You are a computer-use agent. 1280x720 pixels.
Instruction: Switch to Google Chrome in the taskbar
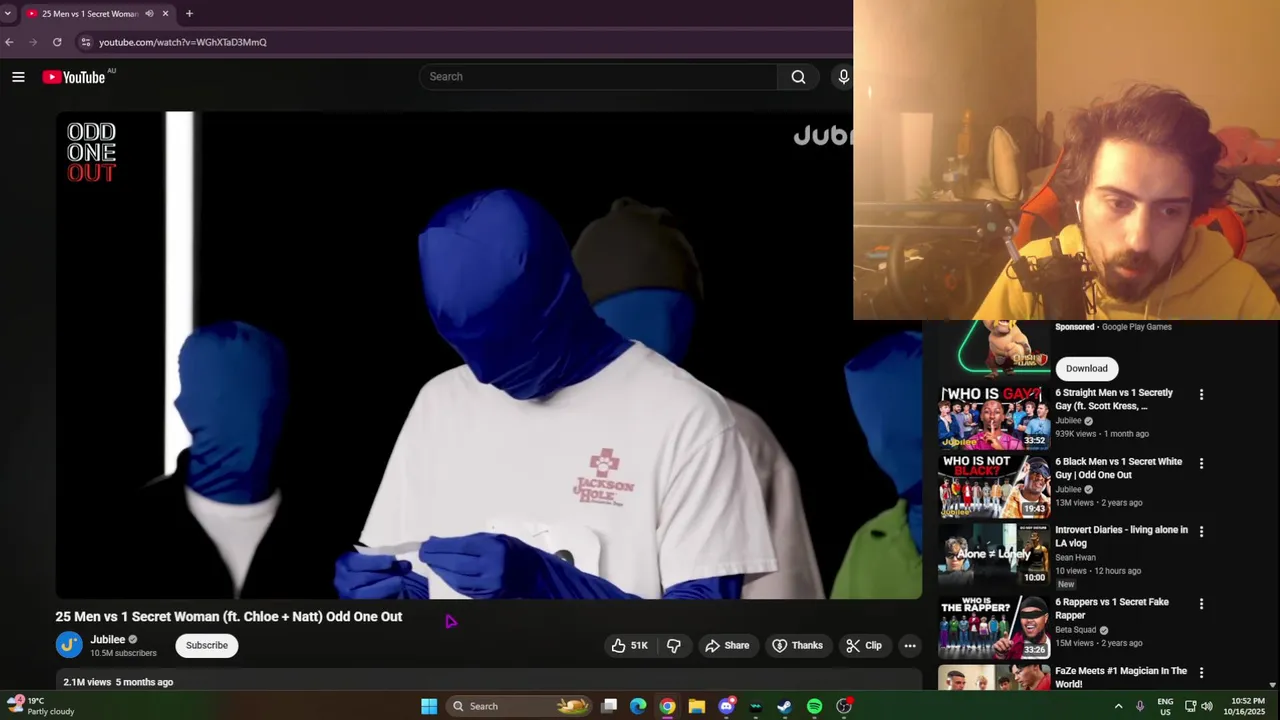(667, 706)
